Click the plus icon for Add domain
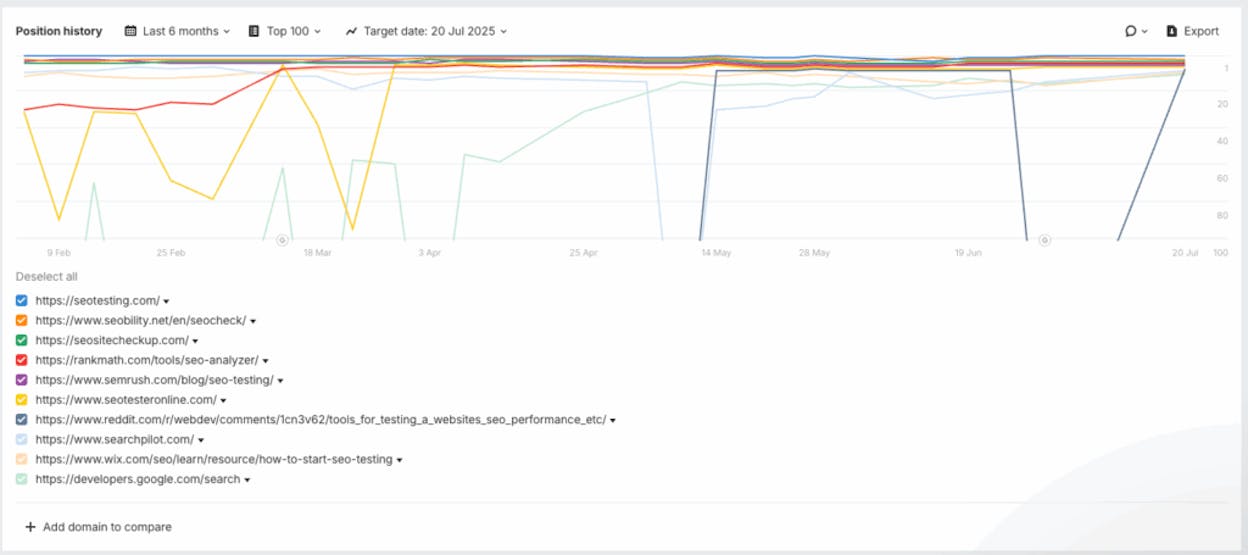Viewport: 1248px width, 555px height. pos(30,527)
